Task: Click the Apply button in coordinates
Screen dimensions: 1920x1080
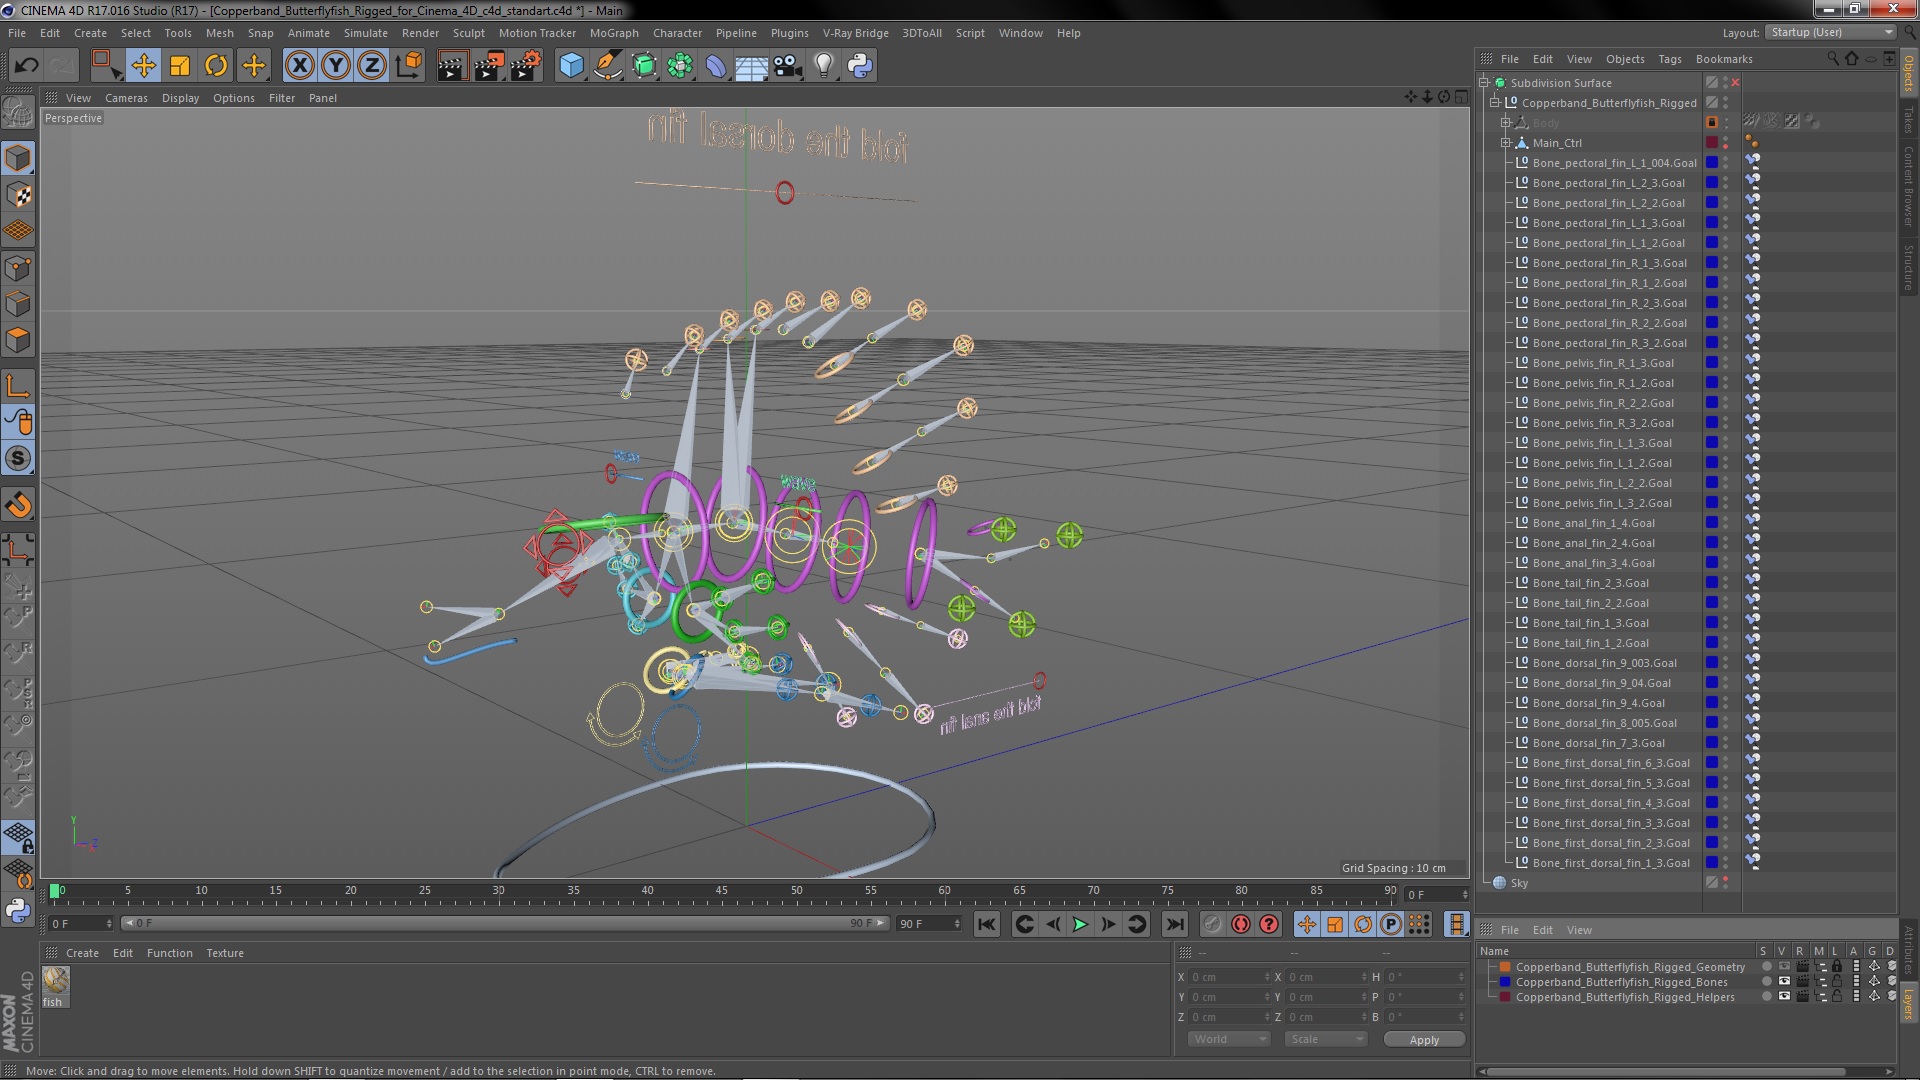Action: pyautogui.click(x=1424, y=1040)
